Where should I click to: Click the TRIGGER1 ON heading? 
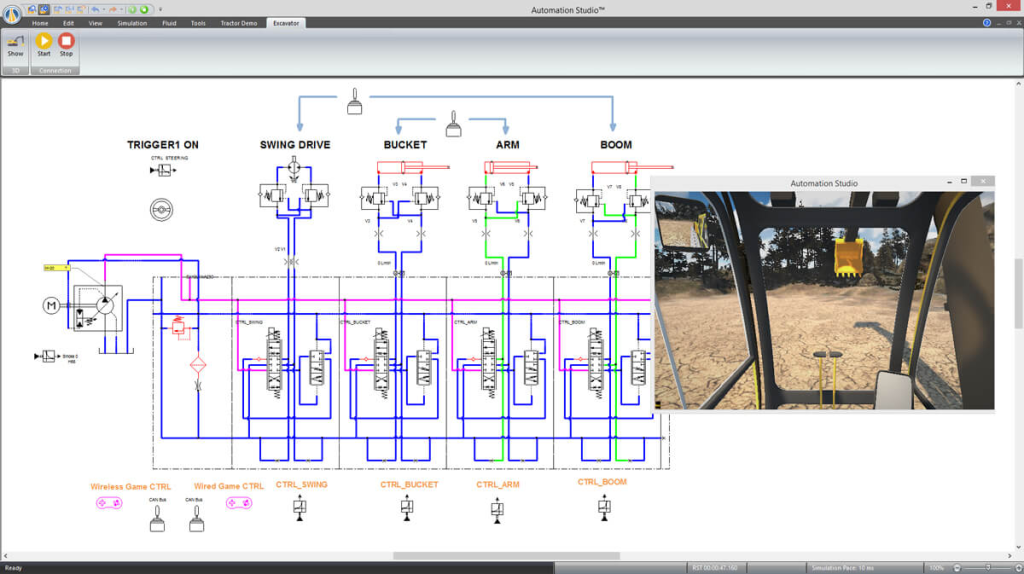(163, 145)
